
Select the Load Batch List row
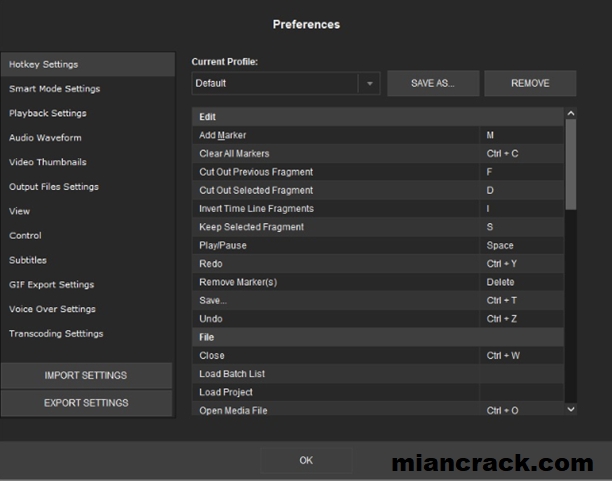[378, 374]
